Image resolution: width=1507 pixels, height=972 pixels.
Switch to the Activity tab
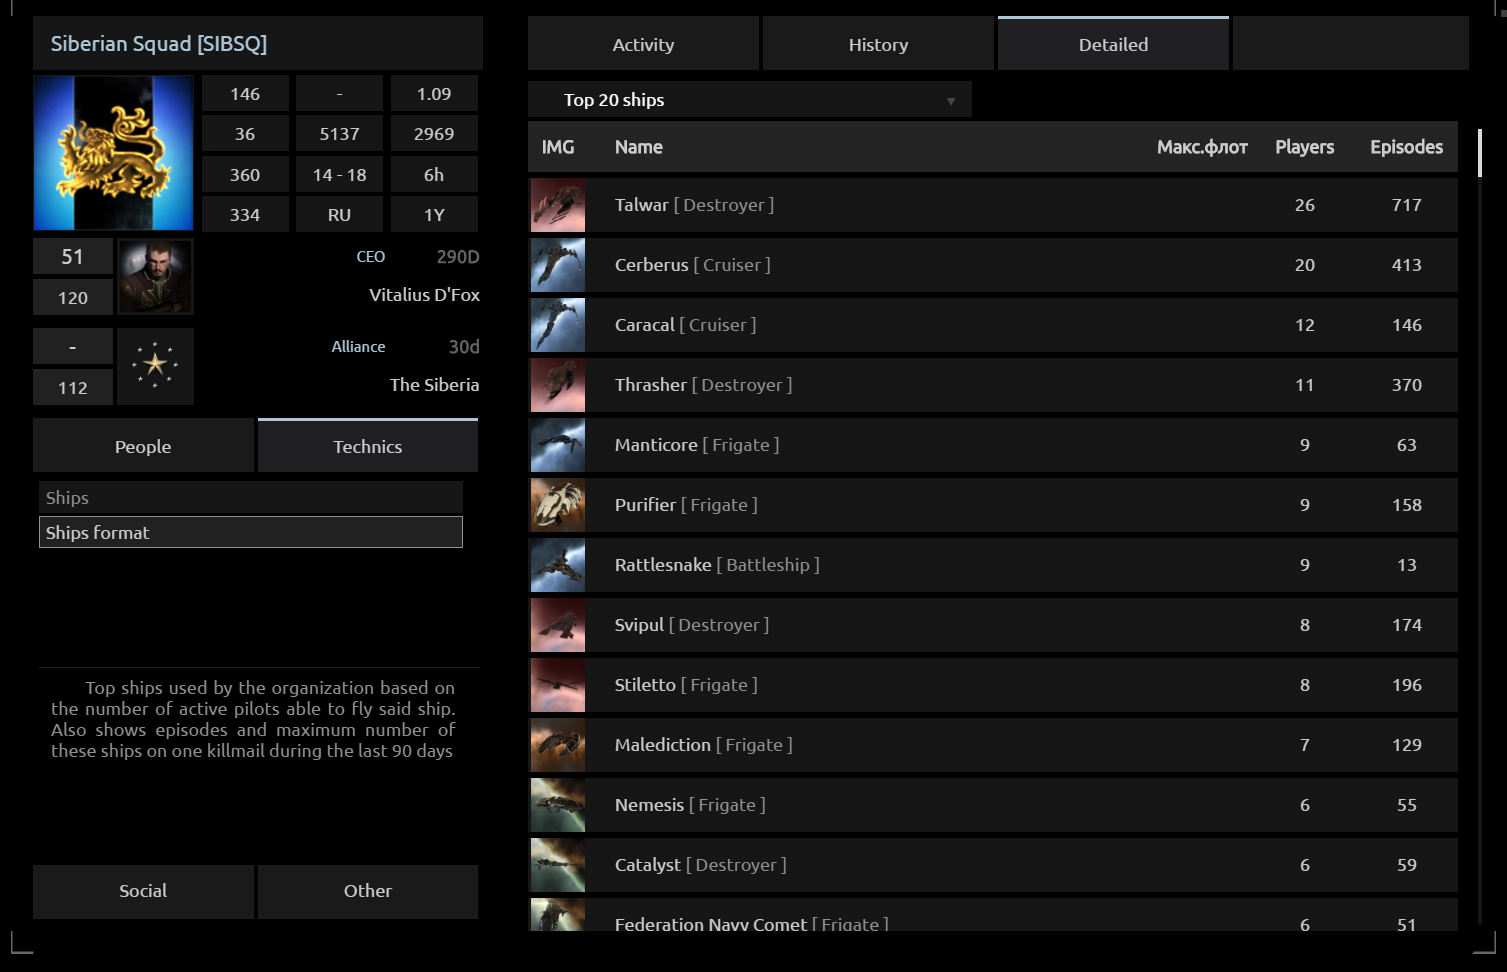click(643, 44)
